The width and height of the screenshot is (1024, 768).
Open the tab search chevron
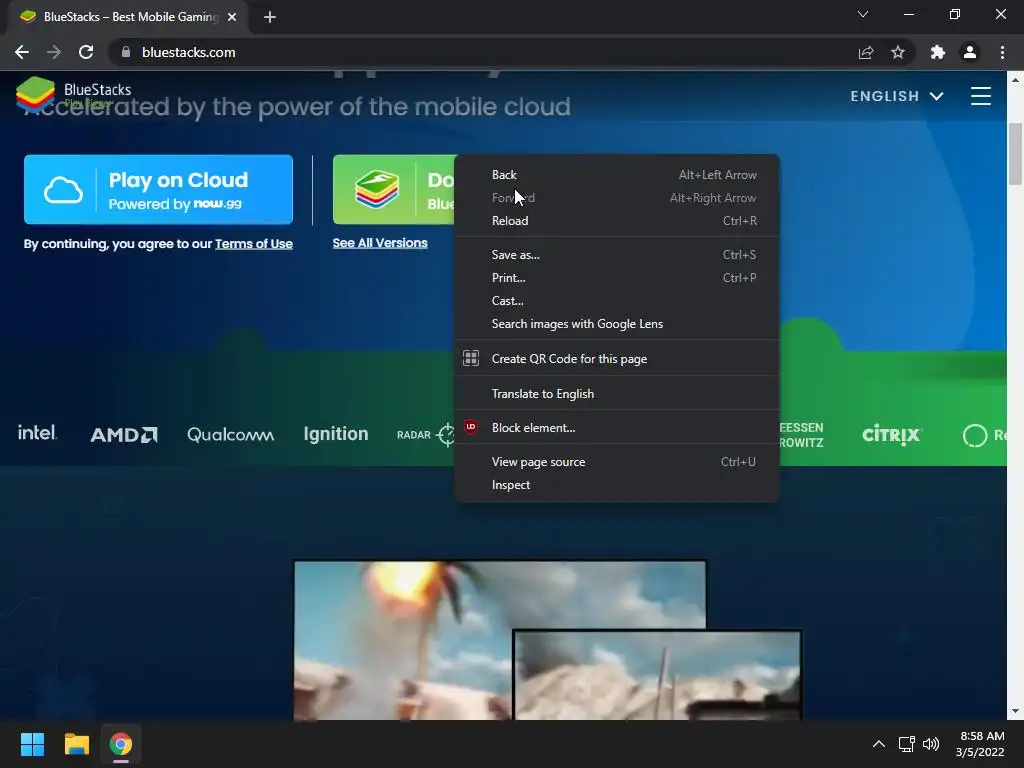863,14
